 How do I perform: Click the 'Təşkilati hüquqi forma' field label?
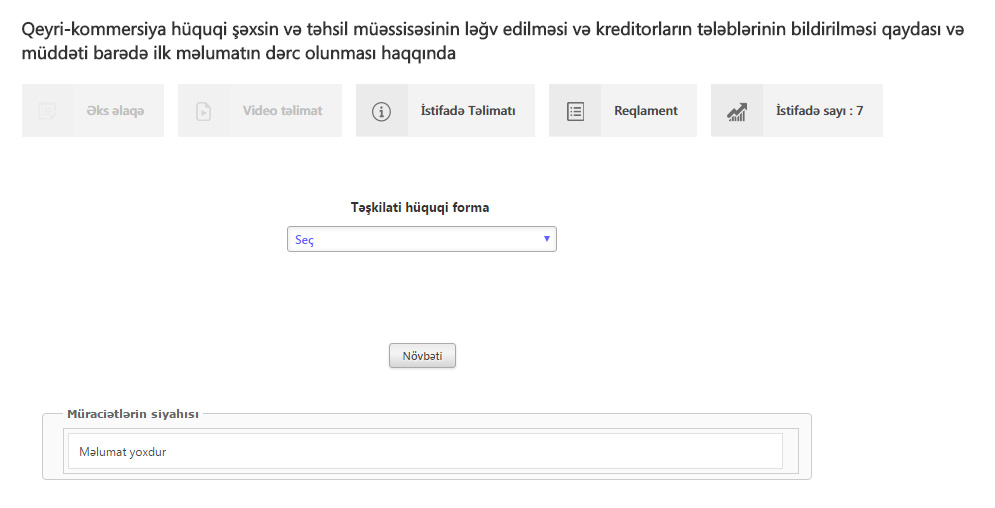point(420,207)
